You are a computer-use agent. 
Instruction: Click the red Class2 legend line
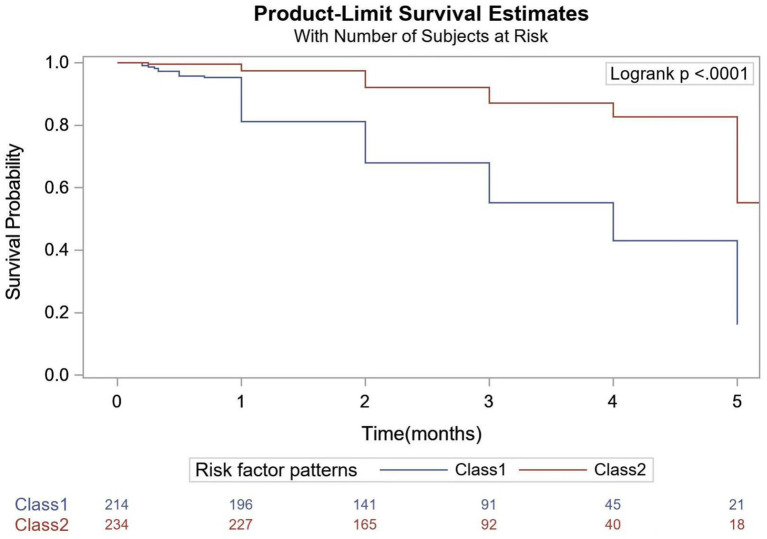click(x=553, y=470)
